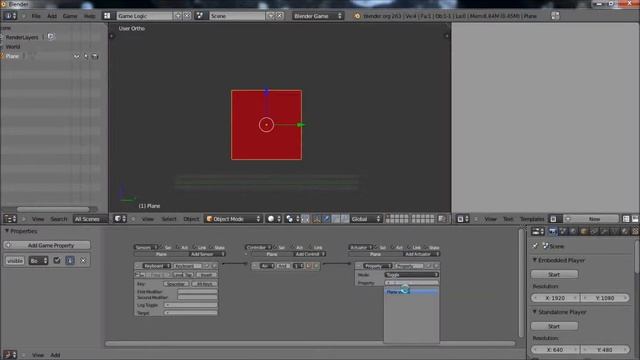Toggle Plane selectability arrow in outliner
This screenshot has width=640, height=360.
pos(86,56)
